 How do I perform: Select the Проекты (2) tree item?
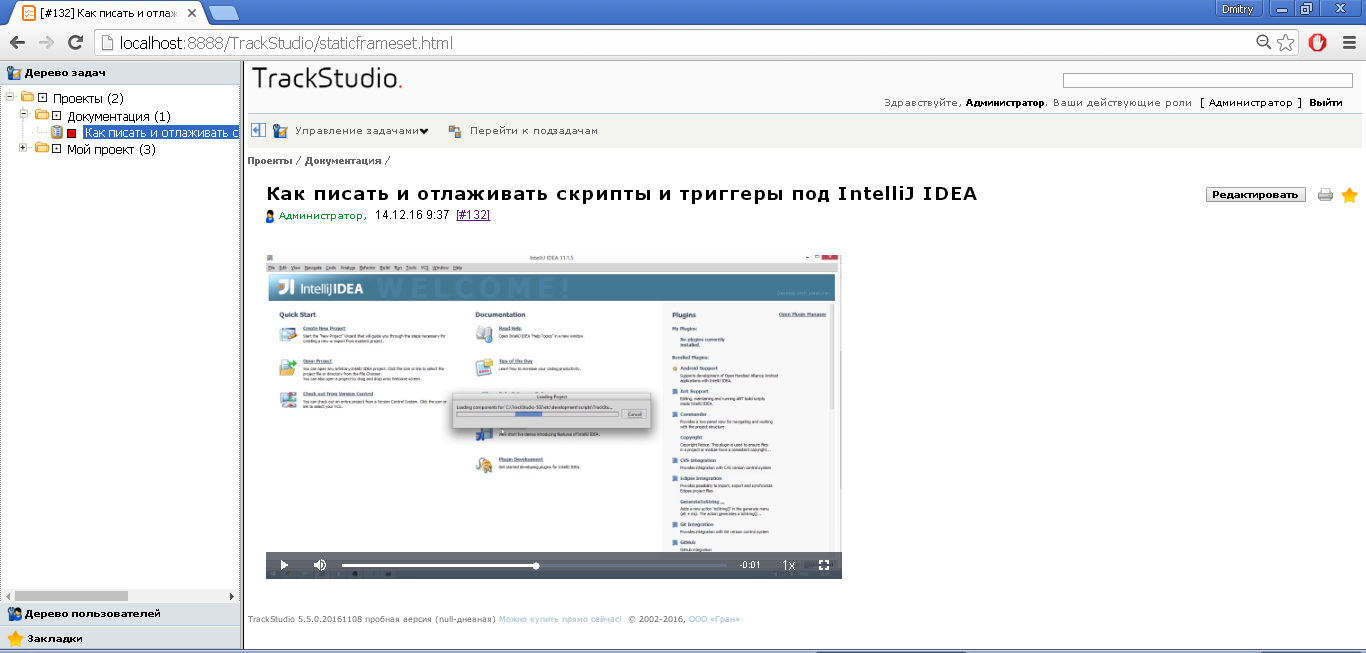pos(88,98)
